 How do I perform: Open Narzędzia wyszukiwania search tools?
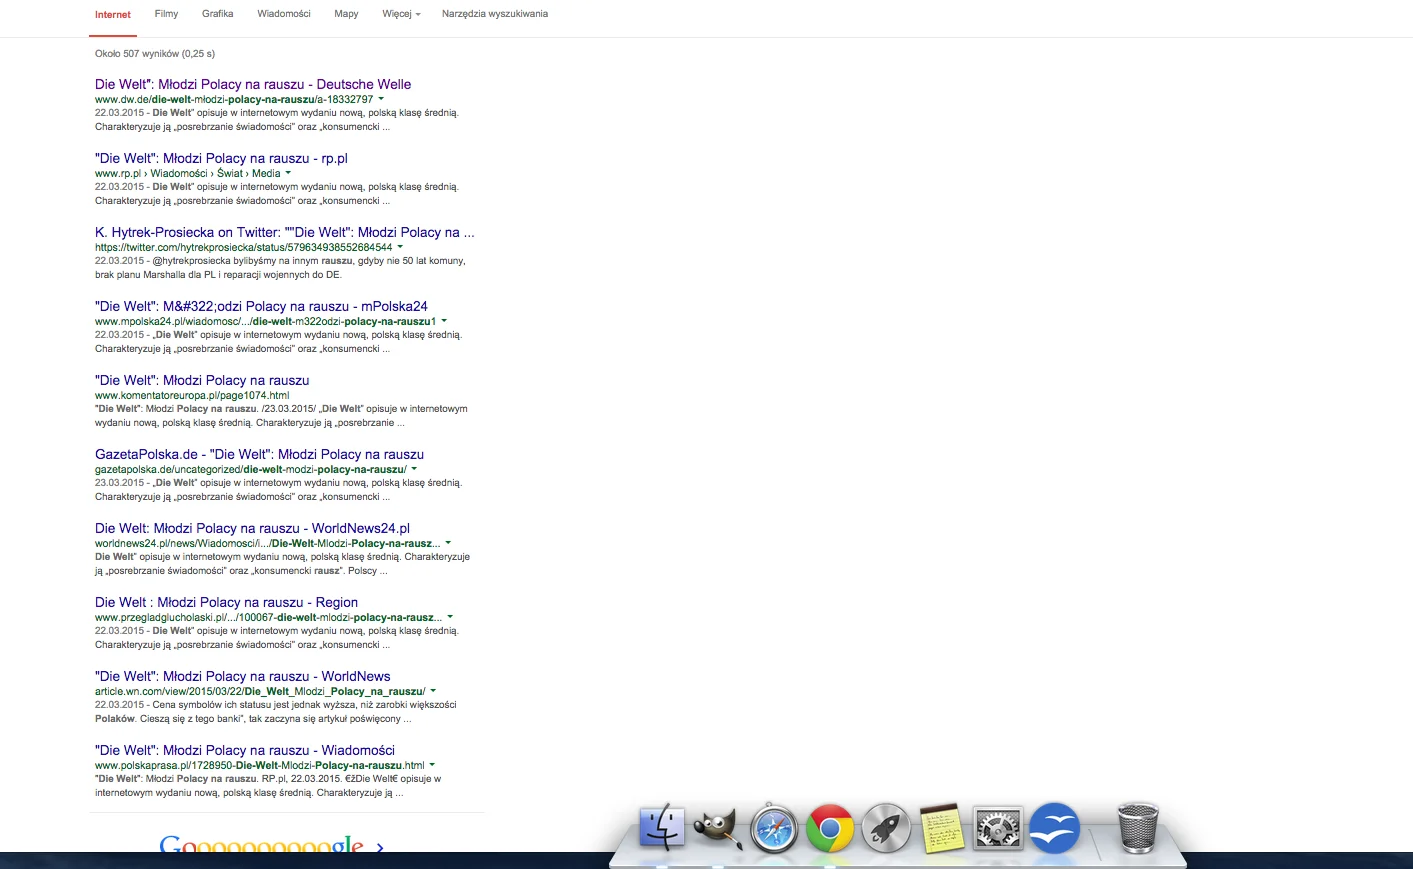[x=495, y=14]
